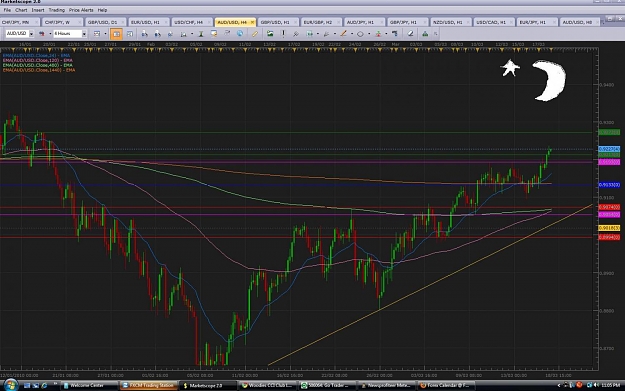625x391 pixels.
Task: Open the Chart menu
Action: coord(21,10)
